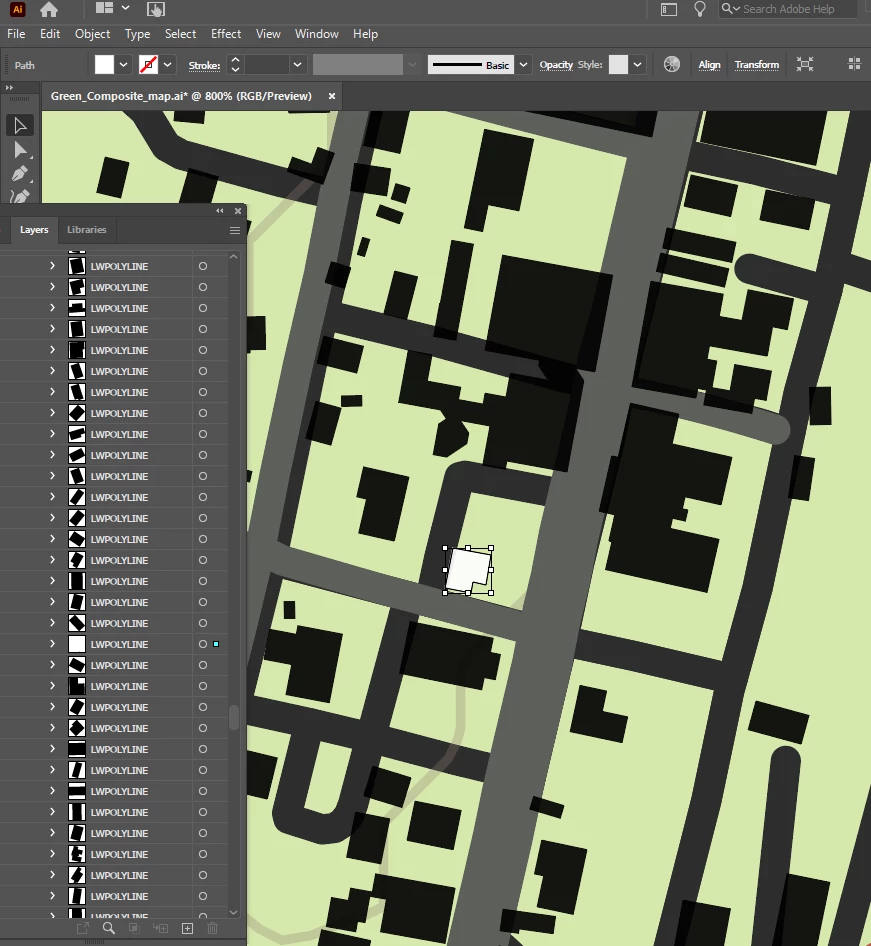The width and height of the screenshot is (871, 946).
Task: Click the Create New Sublayer icon
Action: point(160,929)
